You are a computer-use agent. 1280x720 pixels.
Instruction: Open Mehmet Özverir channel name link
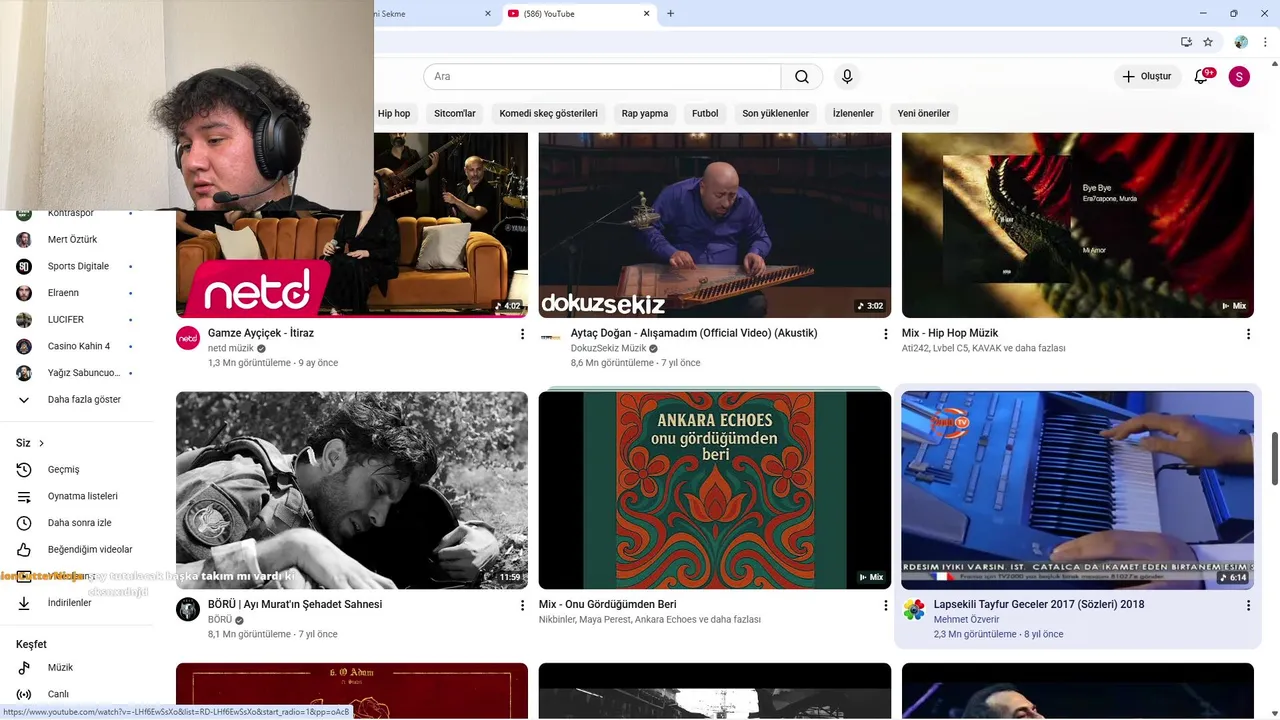pos(967,620)
